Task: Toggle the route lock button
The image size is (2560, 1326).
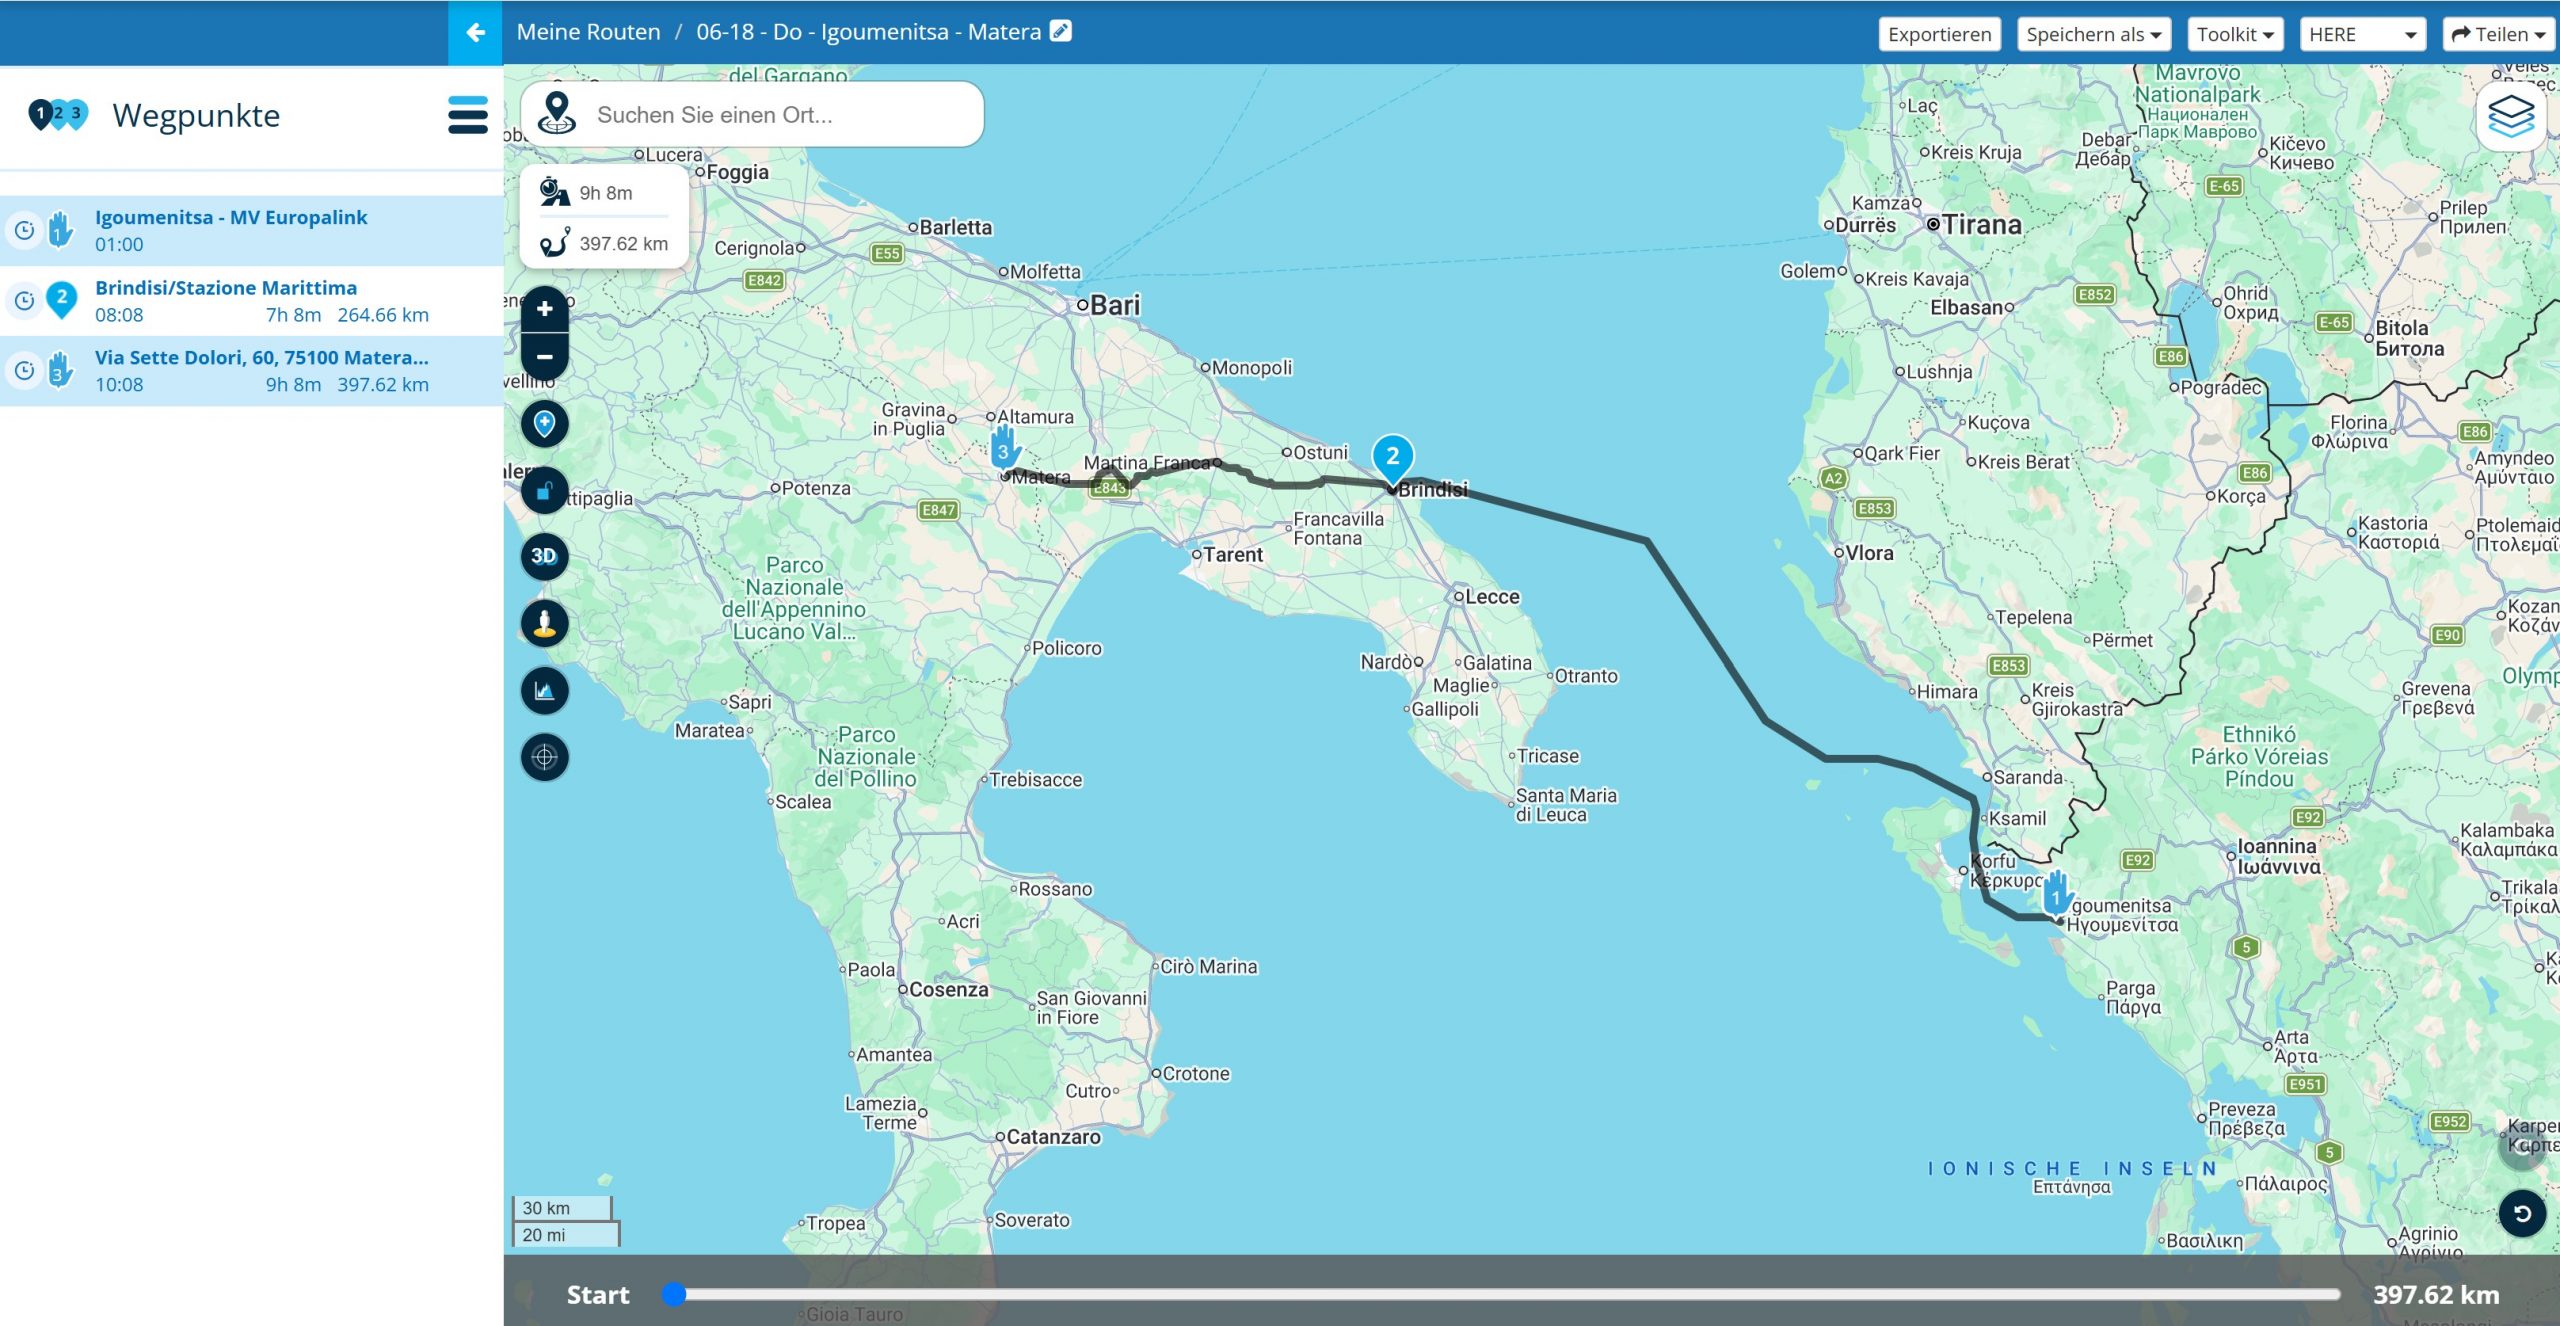Action: pos(545,491)
